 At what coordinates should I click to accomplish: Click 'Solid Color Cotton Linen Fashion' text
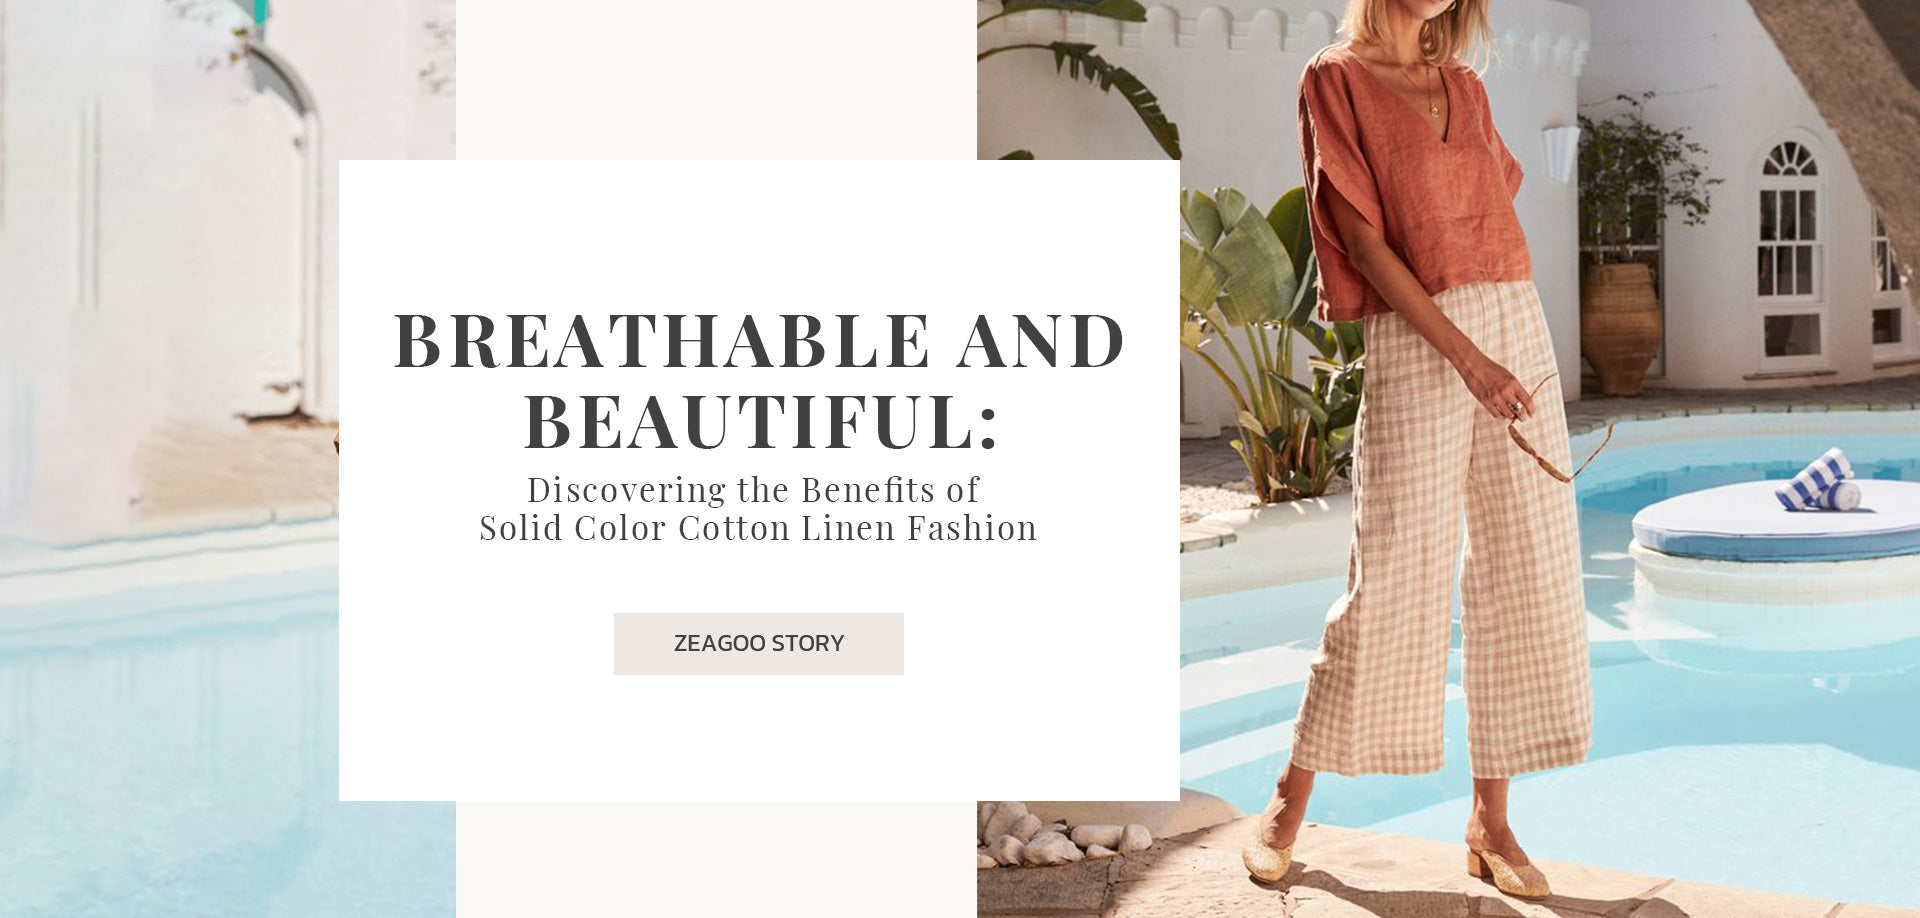(758, 528)
